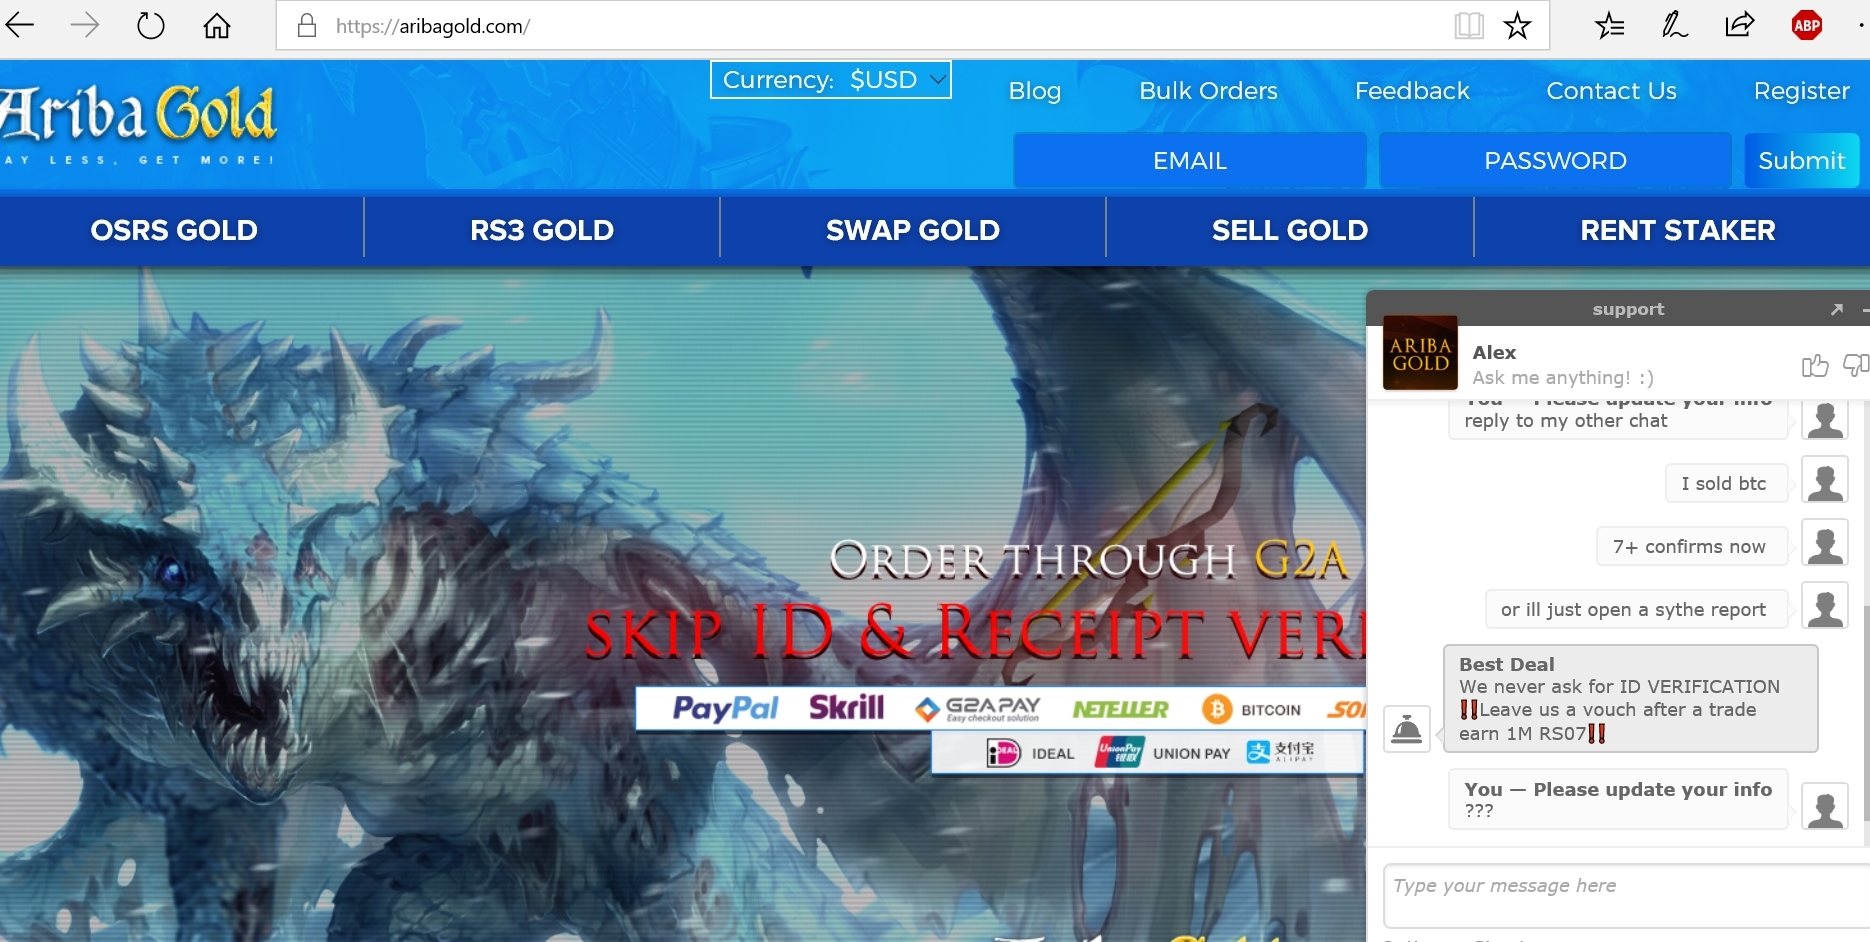Open the RENT STAKER section
The image size is (1870, 942).
click(x=1678, y=230)
